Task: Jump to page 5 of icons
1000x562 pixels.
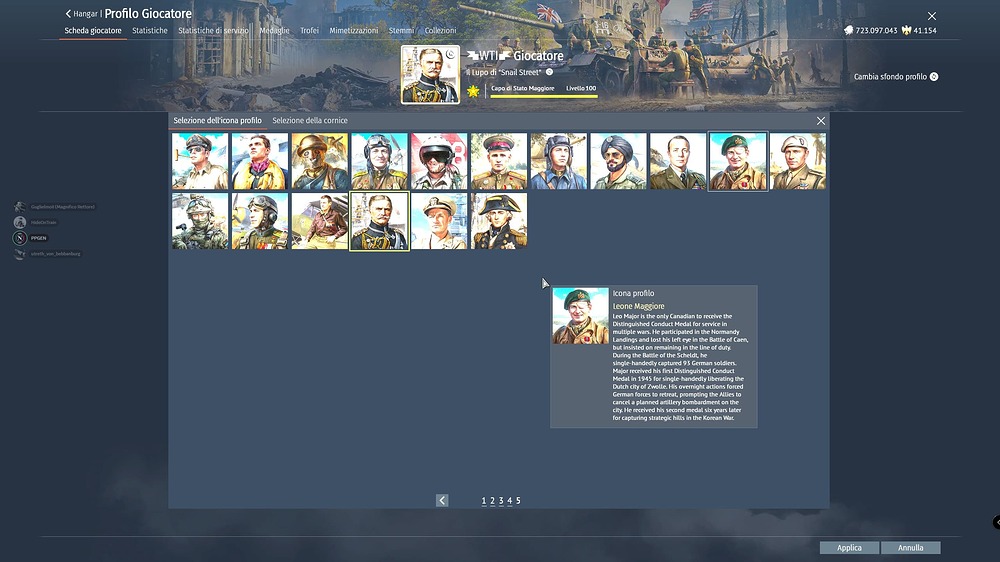Action: click(518, 500)
